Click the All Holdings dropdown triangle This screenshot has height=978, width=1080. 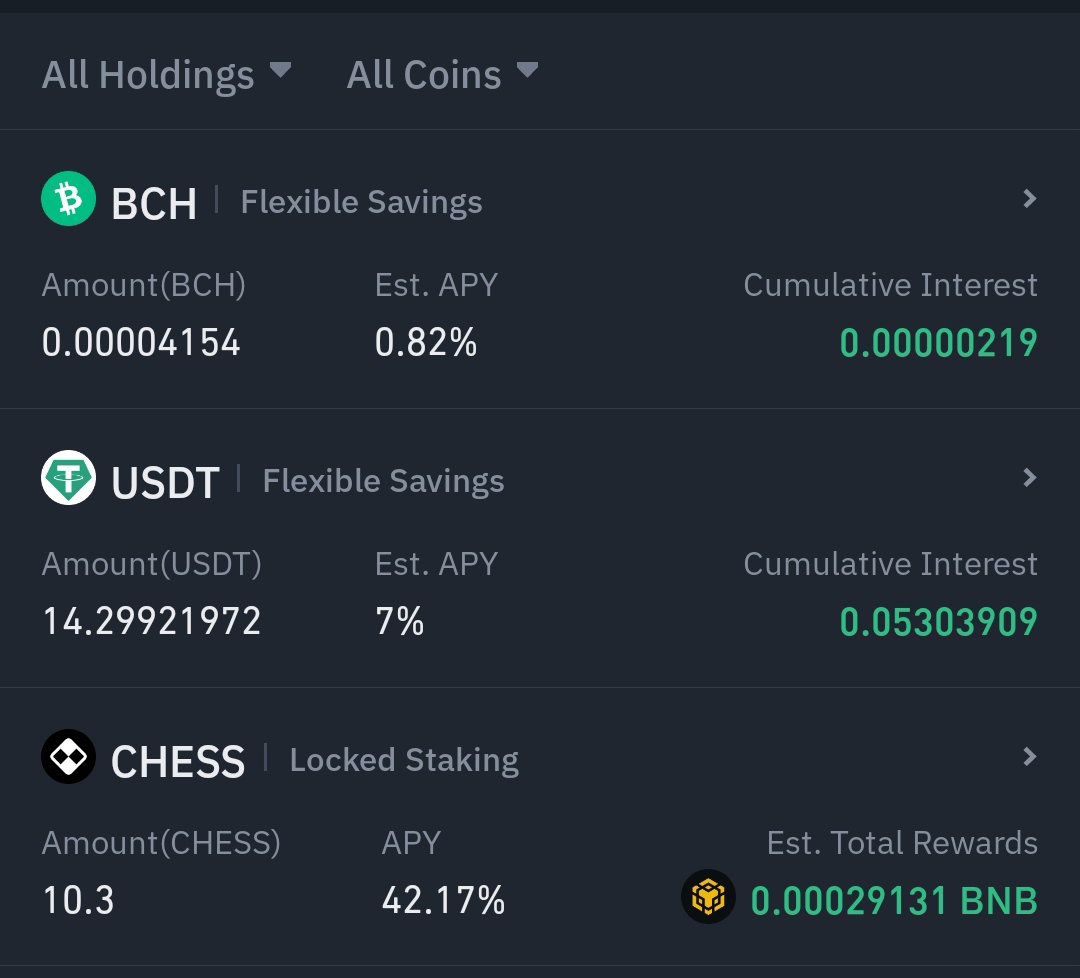(x=280, y=70)
